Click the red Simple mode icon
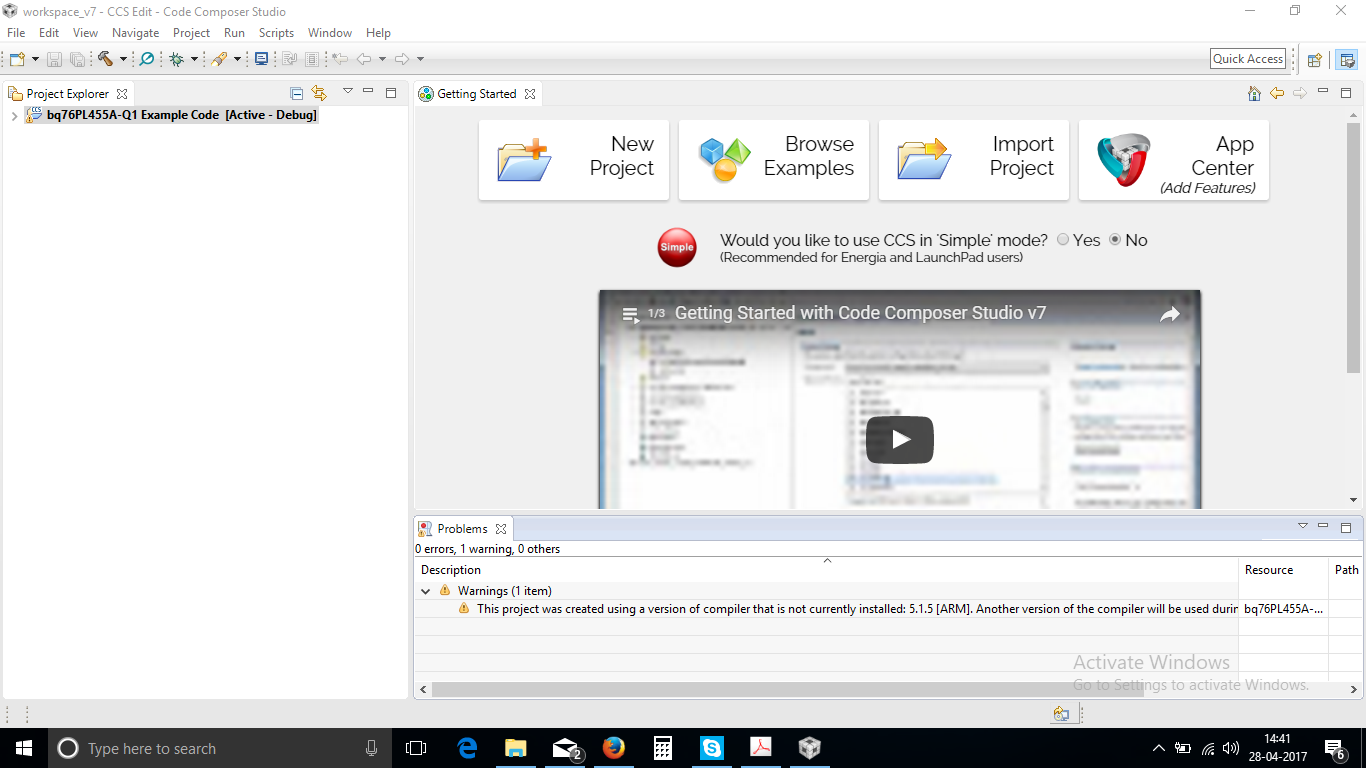The image size is (1366, 768). (x=677, y=247)
